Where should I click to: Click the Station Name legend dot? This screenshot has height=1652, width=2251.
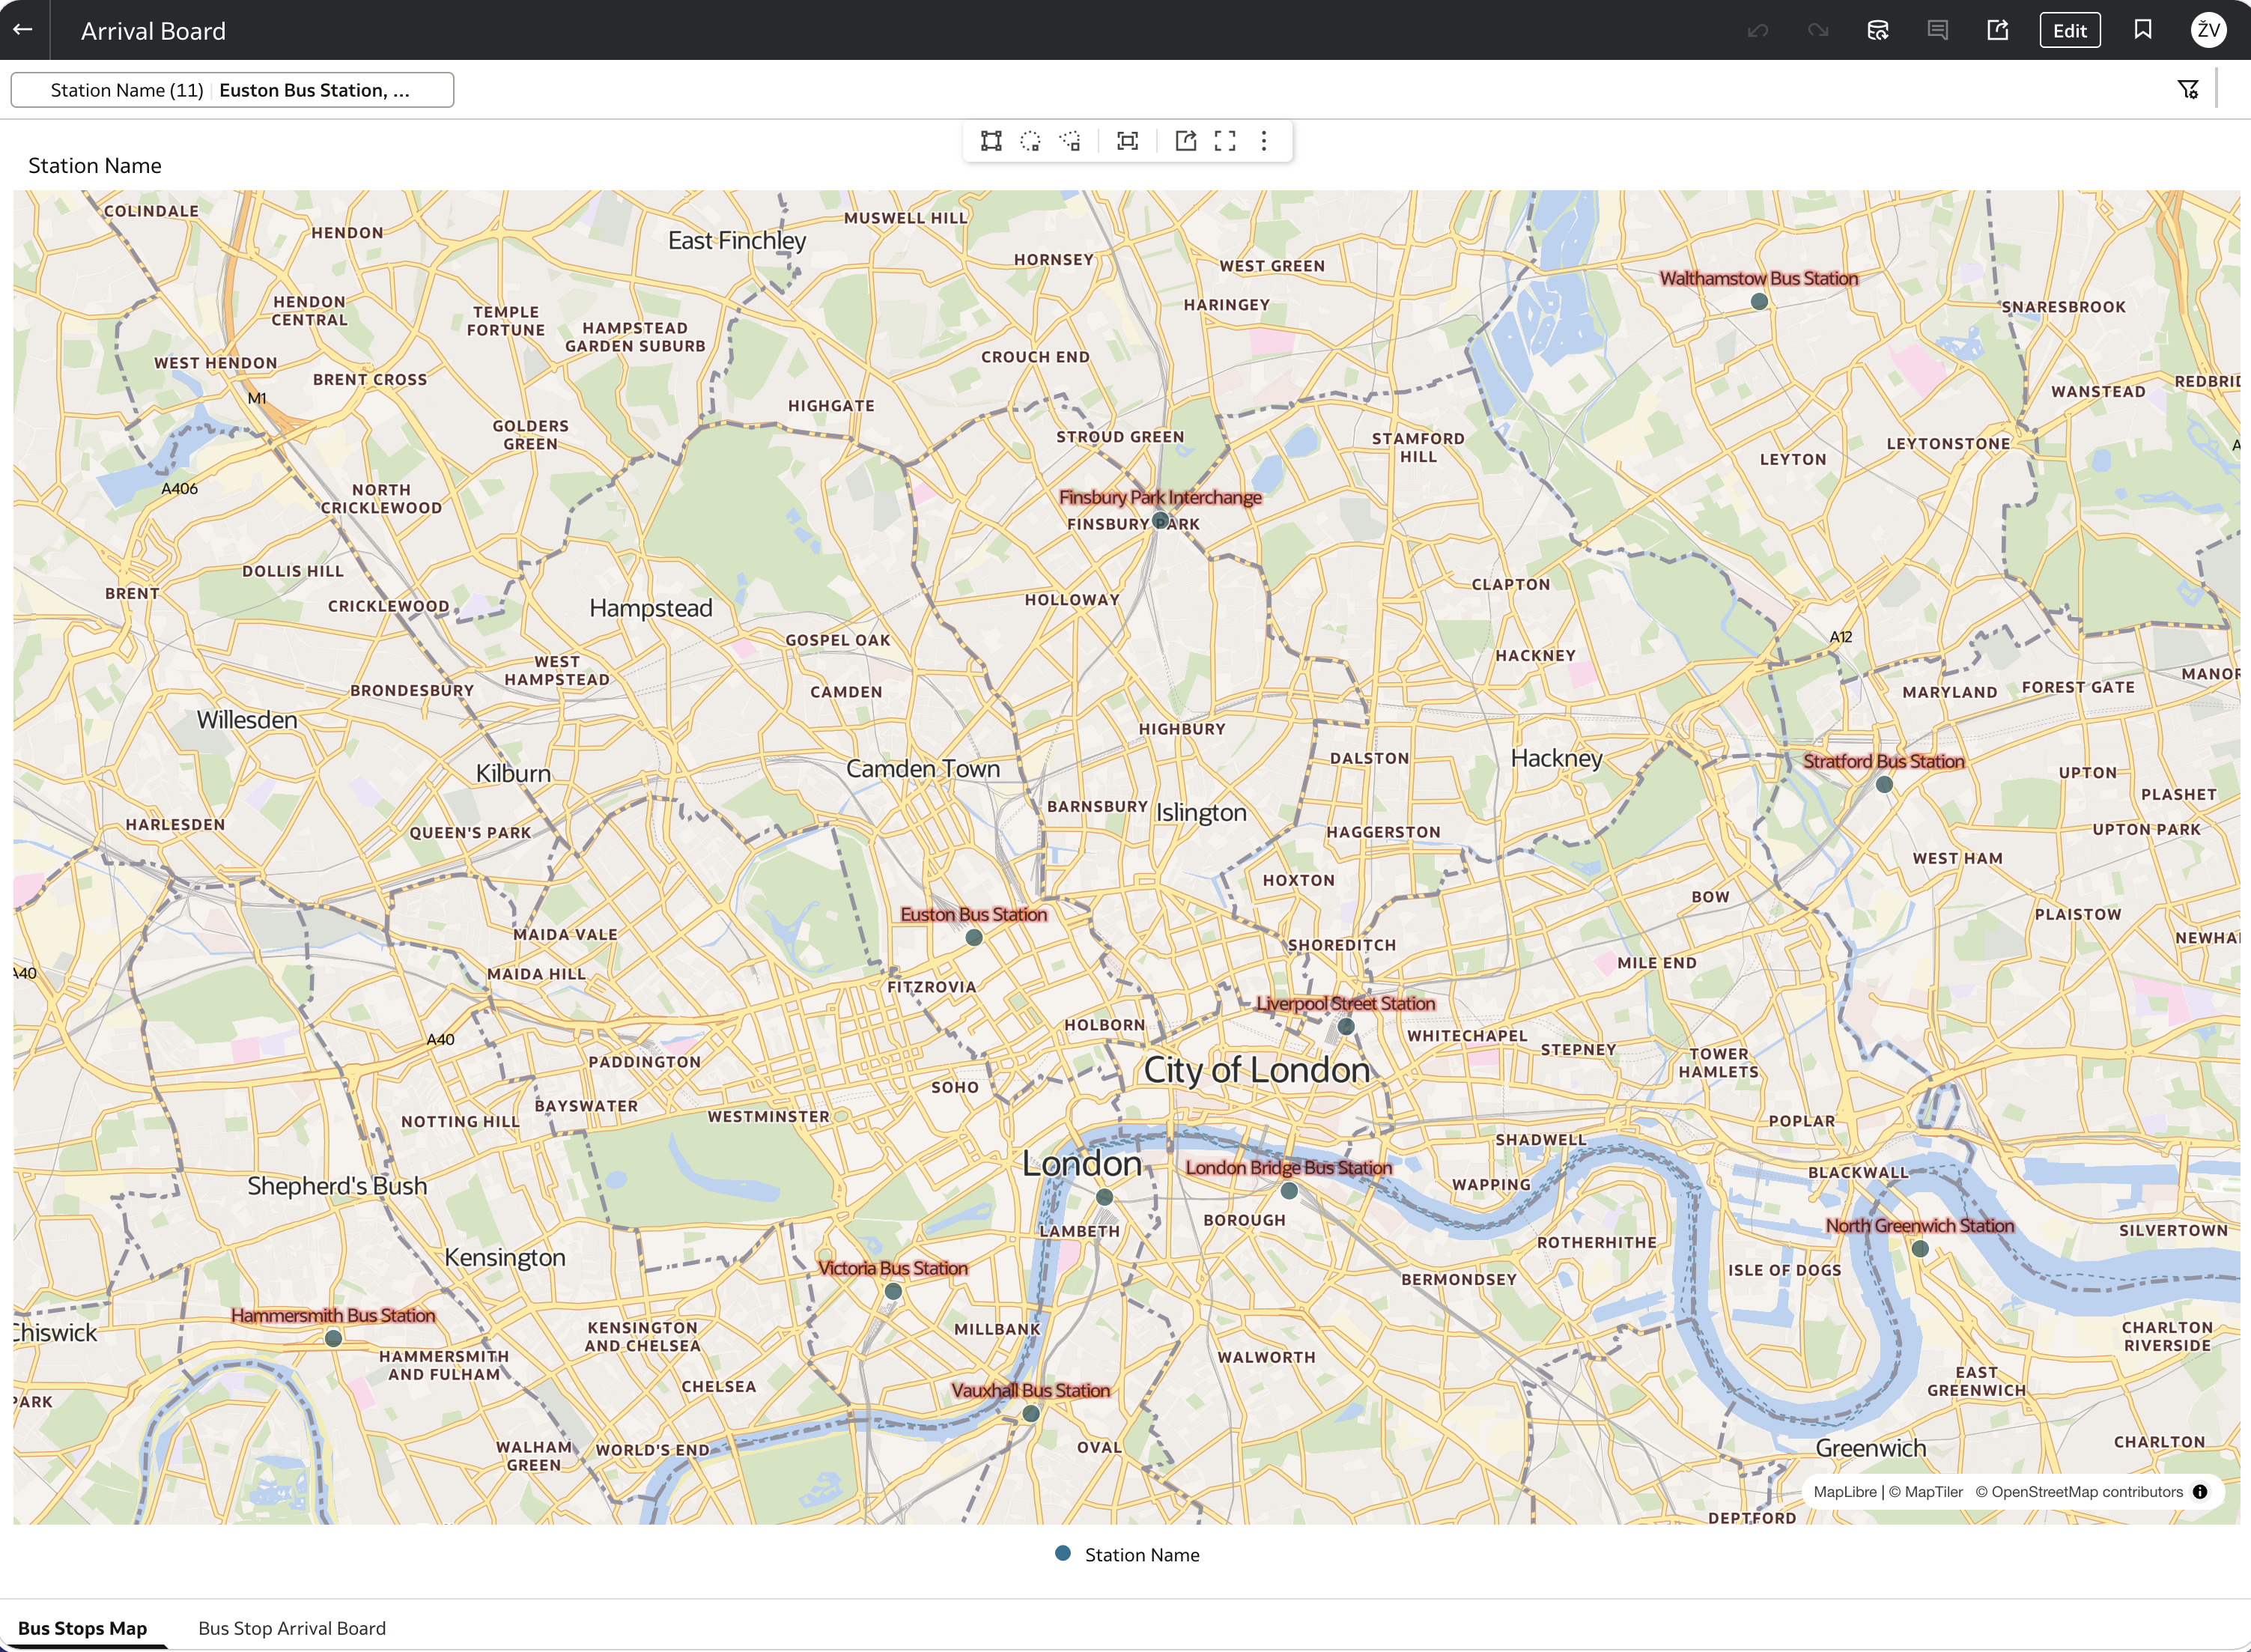click(1063, 1554)
